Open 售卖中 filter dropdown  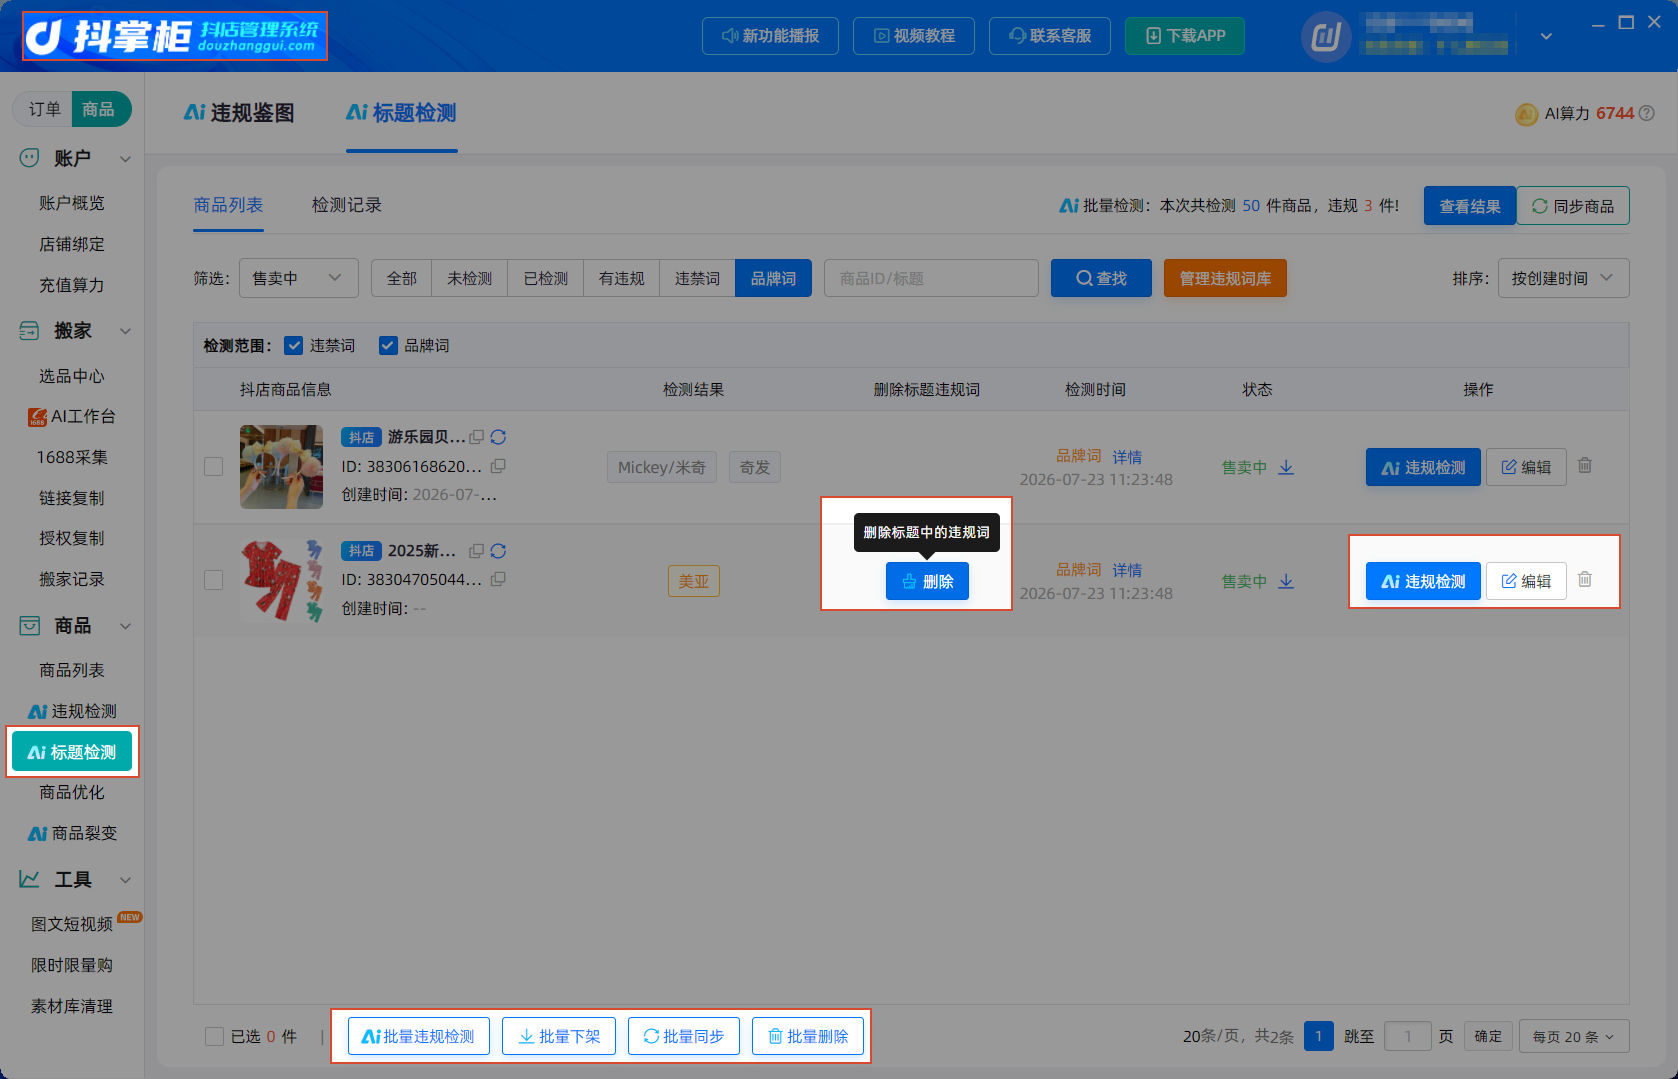pos(298,278)
